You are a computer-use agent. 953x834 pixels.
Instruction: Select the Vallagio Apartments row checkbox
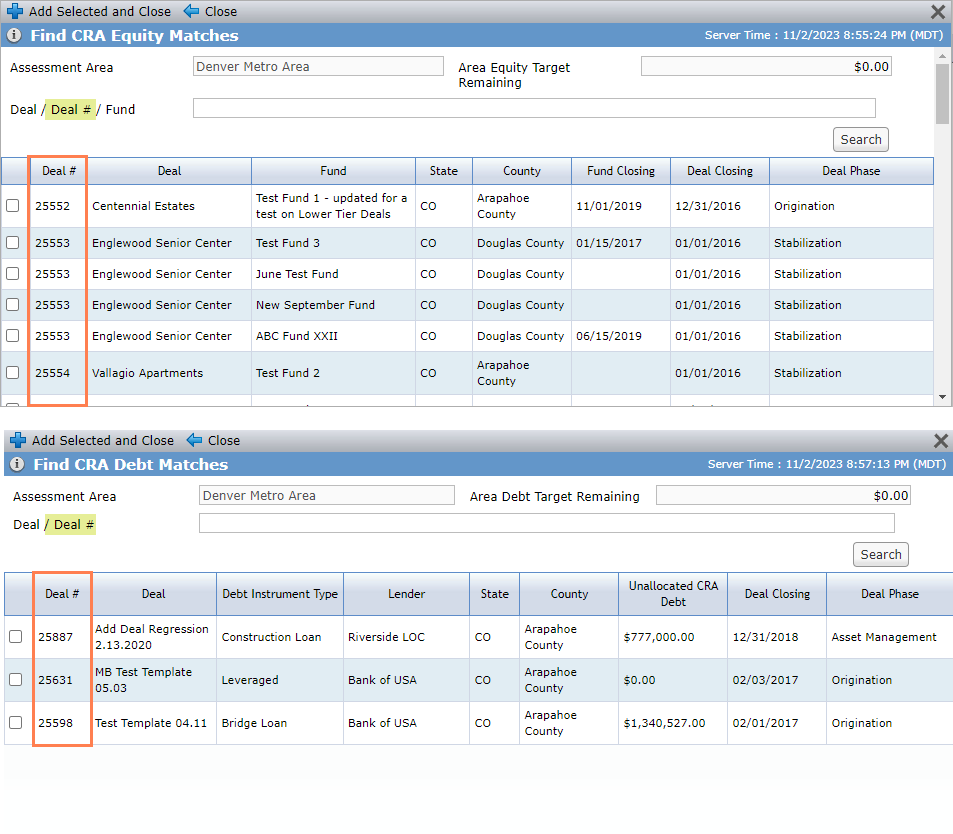13,373
